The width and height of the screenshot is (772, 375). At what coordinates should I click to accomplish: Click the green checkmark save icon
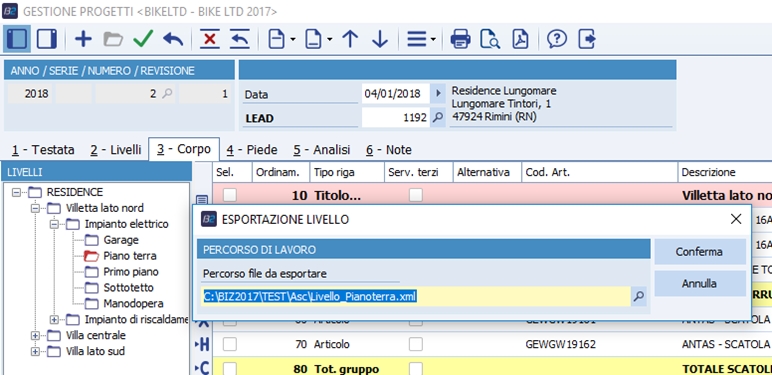coord(143,39)
